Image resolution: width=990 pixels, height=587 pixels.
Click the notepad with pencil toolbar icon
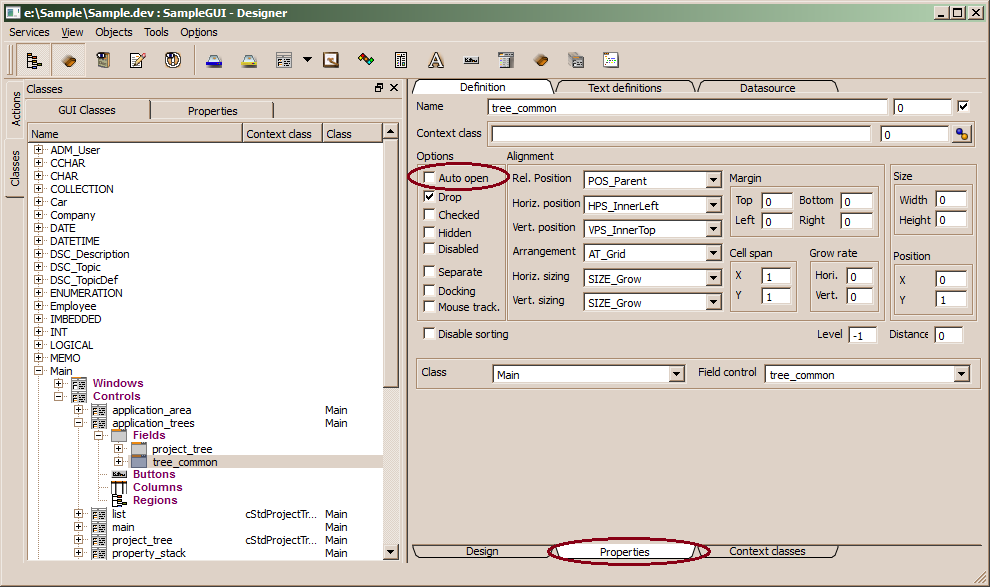point(137,60)
